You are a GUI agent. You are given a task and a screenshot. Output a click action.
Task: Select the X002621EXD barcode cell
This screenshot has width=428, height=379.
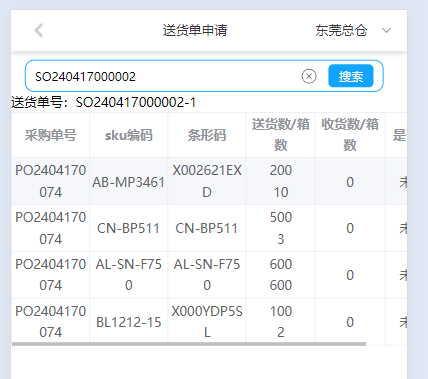click(x=207, y=181)
